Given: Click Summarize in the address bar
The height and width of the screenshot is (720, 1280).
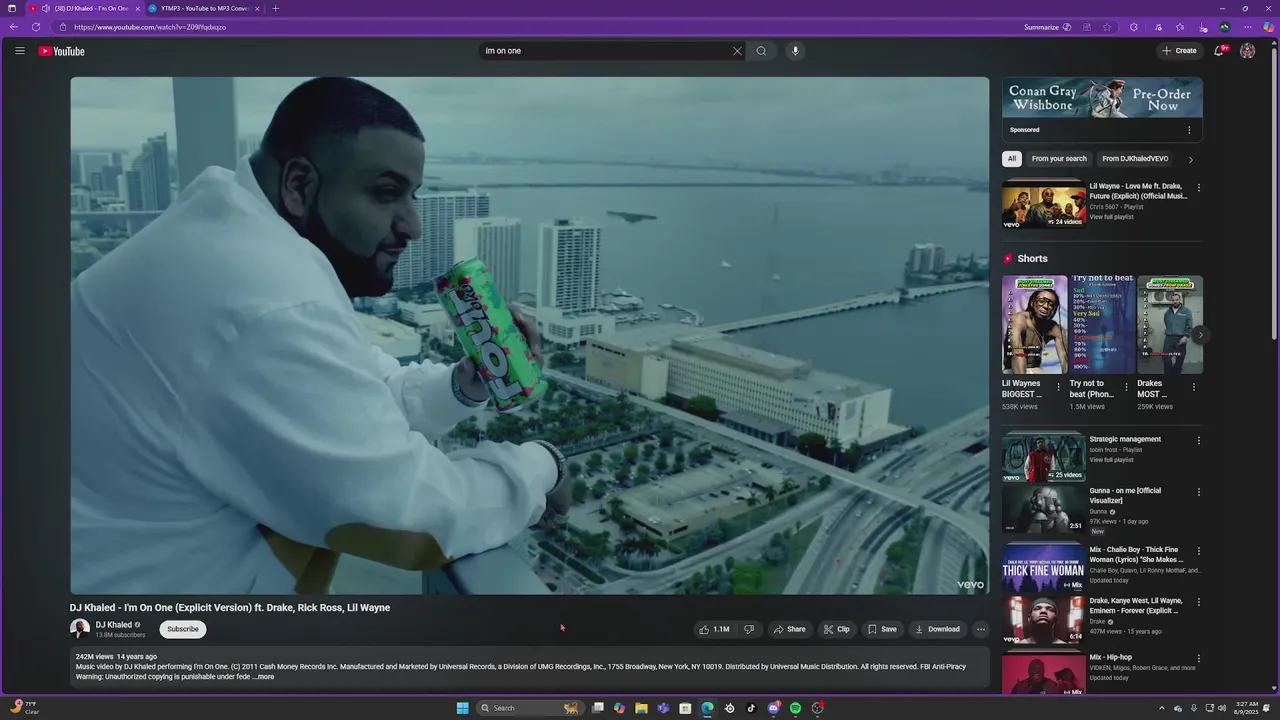Looking at the screenshot, I should click(x=1047, y=27).
